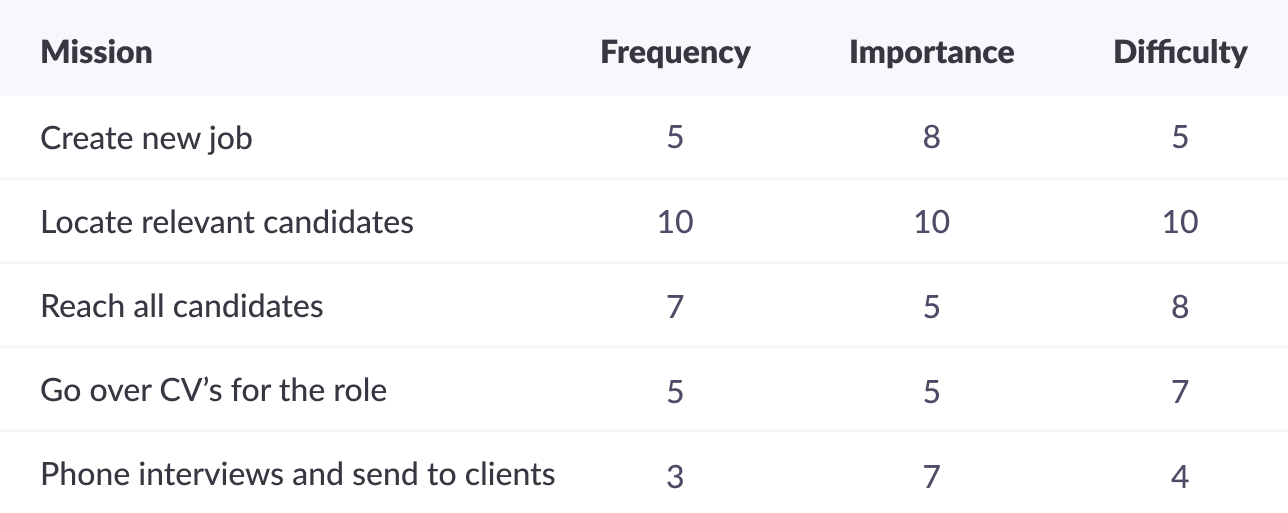Select the Difficulty column header
Viewport: 1288px width, 513px height.
[1180, 52]
